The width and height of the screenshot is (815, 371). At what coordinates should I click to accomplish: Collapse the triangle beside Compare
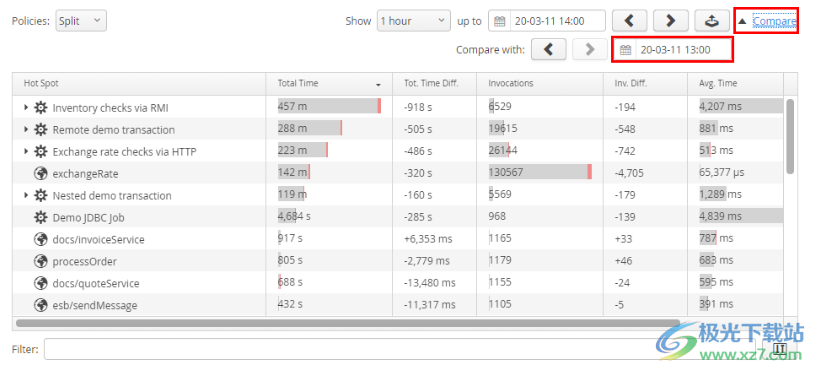[x=743, y=21]
